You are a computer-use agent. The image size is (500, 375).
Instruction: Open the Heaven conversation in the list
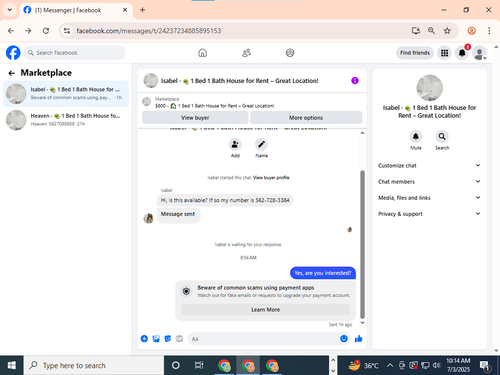pos(66,120)
